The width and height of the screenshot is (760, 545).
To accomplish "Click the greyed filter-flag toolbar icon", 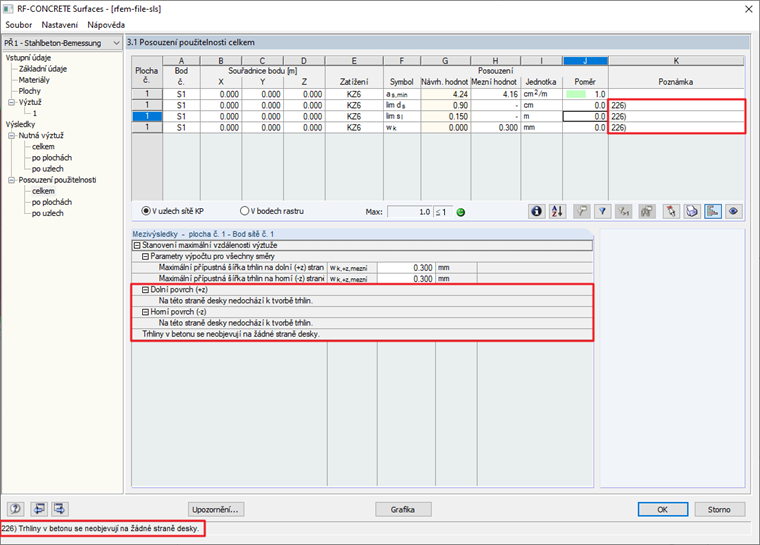I will click(x=582, y=211).
